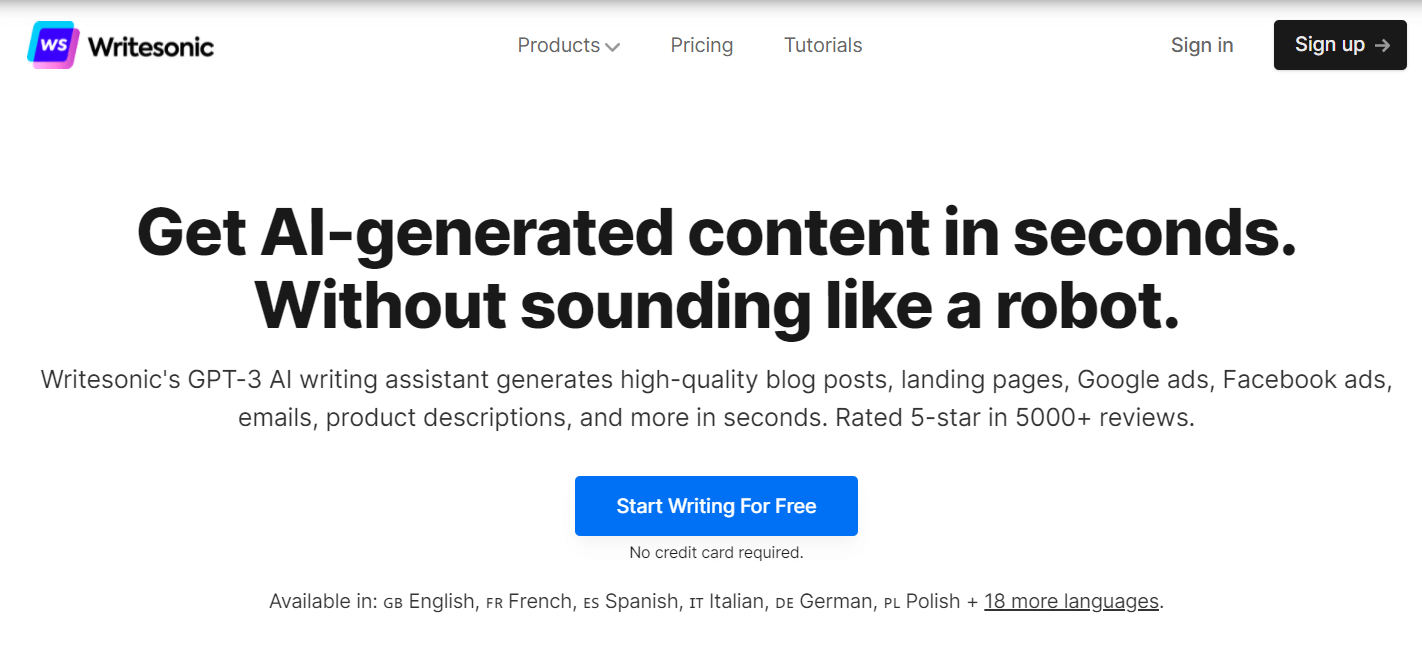Open the Products dropdown chevron

[611, 46]
